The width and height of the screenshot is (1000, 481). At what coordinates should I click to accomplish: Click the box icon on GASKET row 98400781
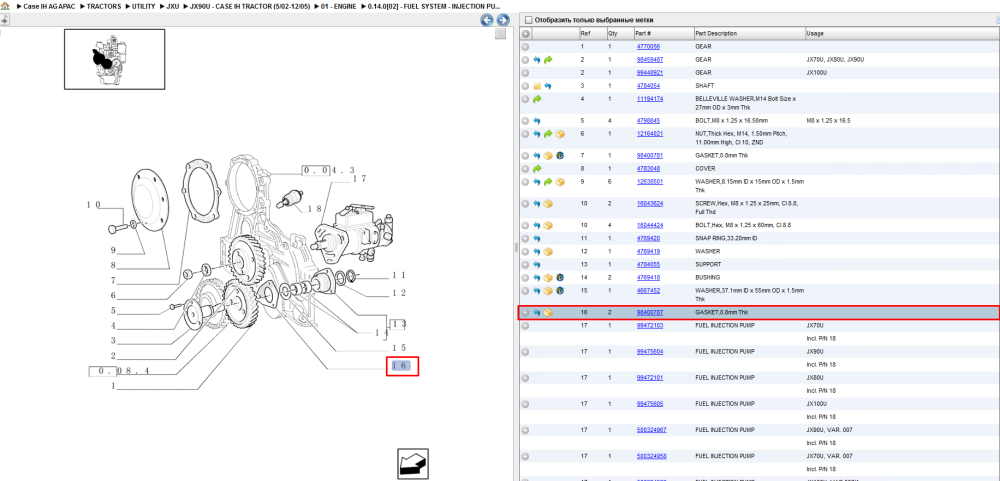coord(548,156)
